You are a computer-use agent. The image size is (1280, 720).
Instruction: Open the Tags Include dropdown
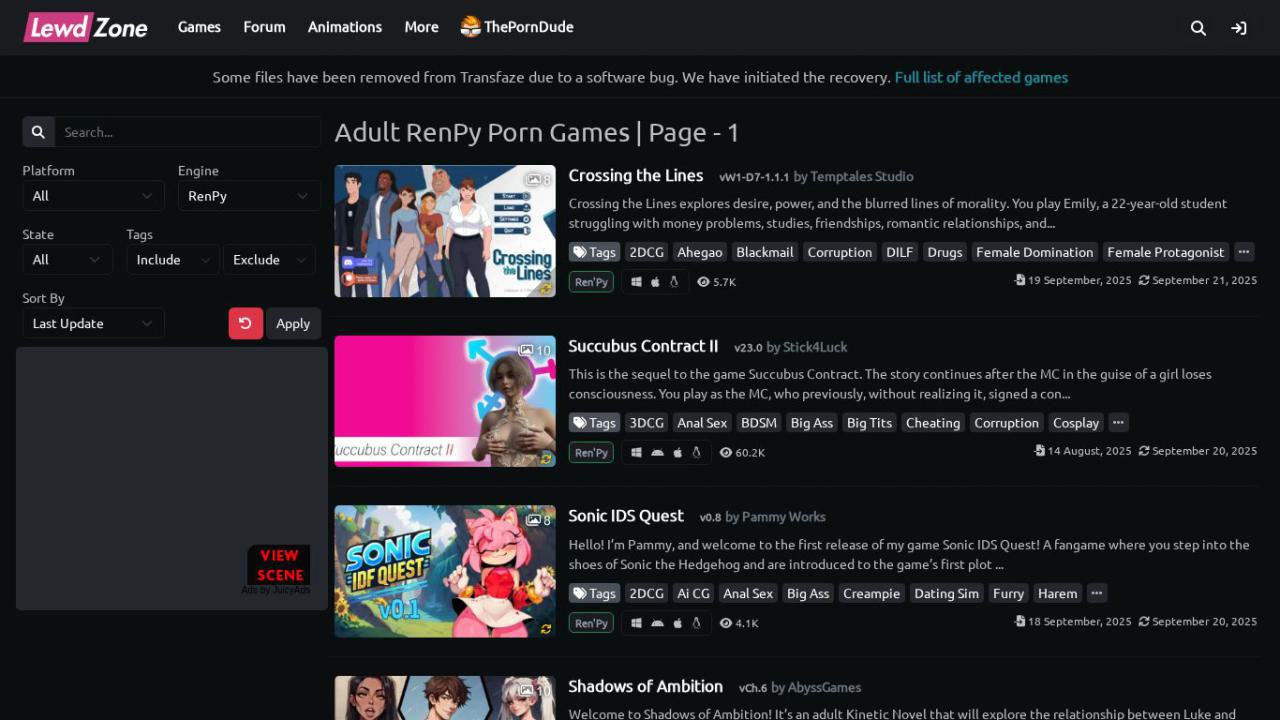click(x=172, y=260)
